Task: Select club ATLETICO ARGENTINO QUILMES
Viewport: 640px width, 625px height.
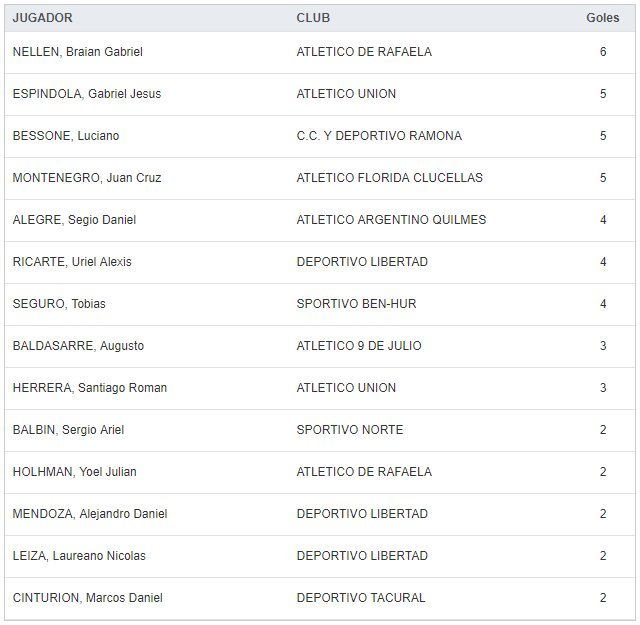Action: pos(391,220)
